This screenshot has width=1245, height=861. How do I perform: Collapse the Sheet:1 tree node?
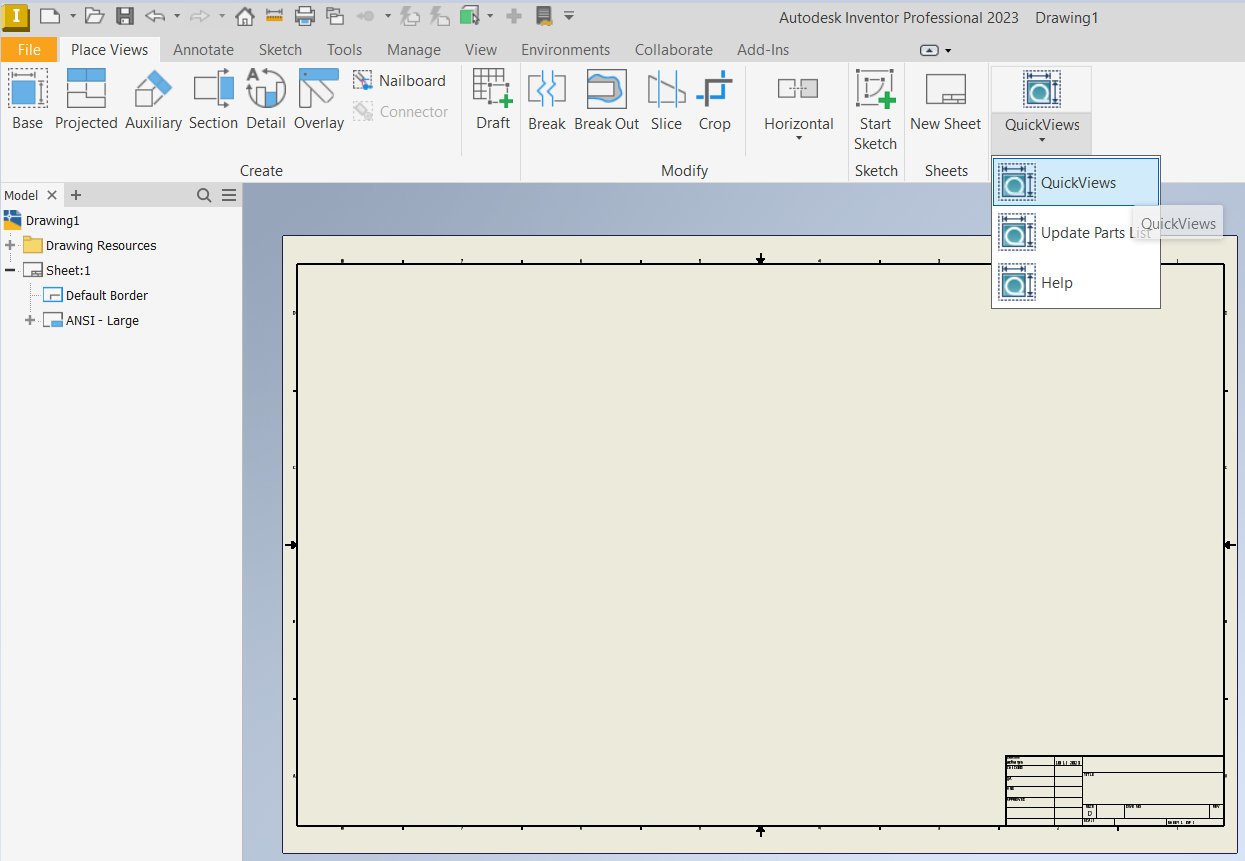coord(11,271)
